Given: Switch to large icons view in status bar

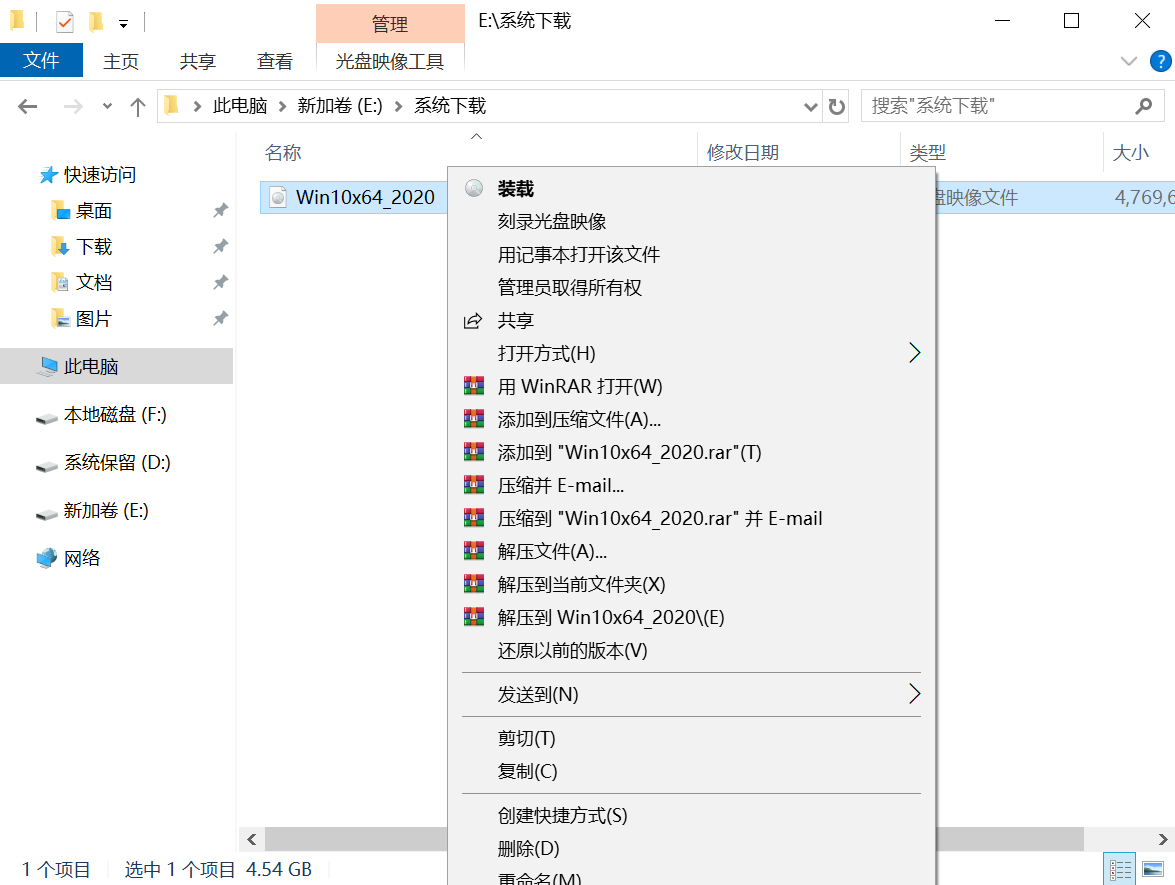Looking at the screenshot, I should coord(1153,869).
